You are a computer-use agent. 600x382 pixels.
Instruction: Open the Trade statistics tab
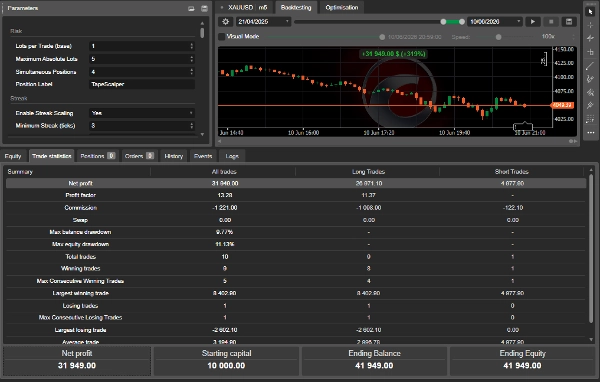[52, 156]
